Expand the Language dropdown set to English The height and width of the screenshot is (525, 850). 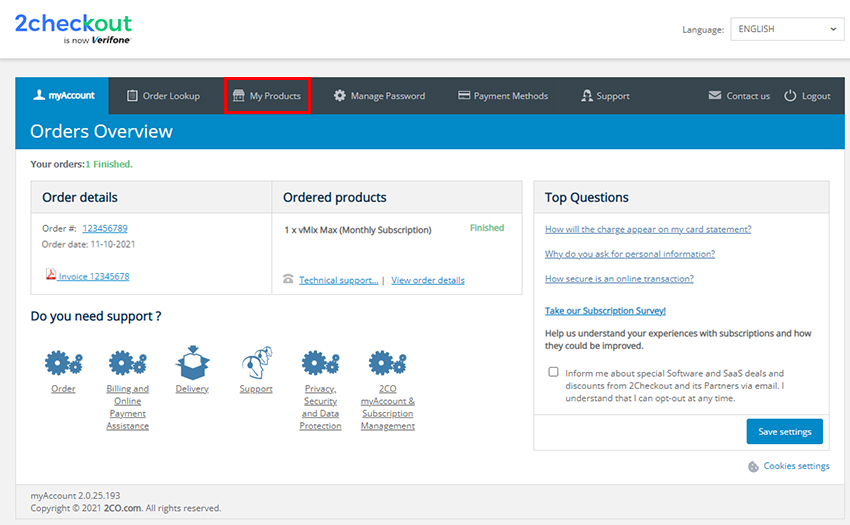(x=787, y=29)
